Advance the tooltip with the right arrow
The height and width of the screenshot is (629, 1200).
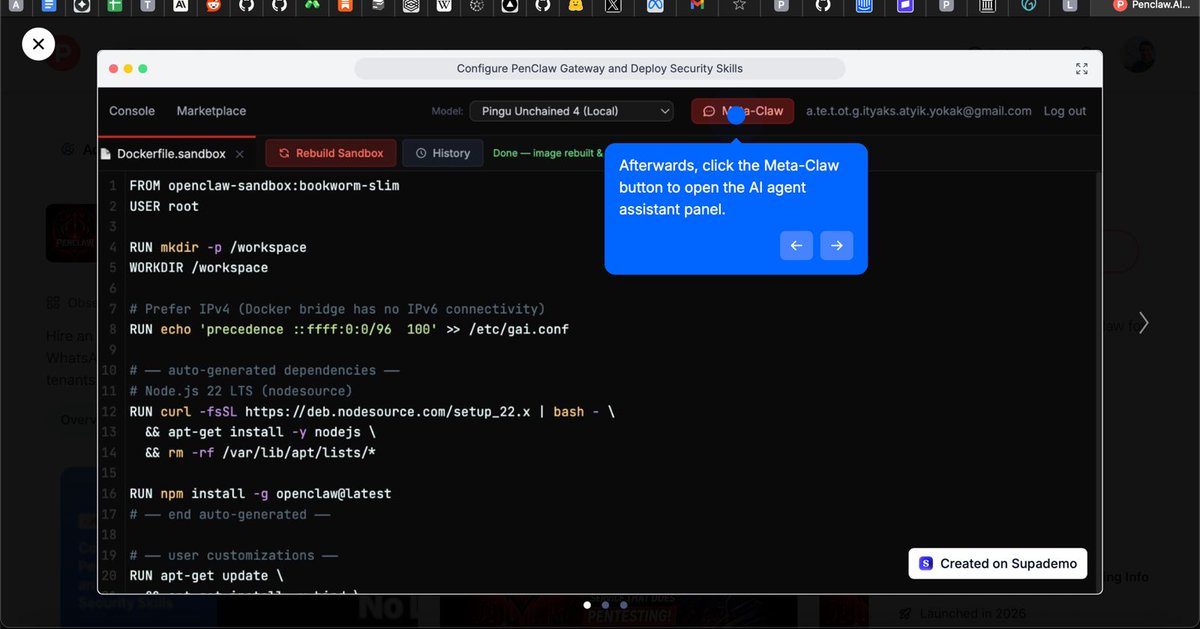(x=836, y=245)
